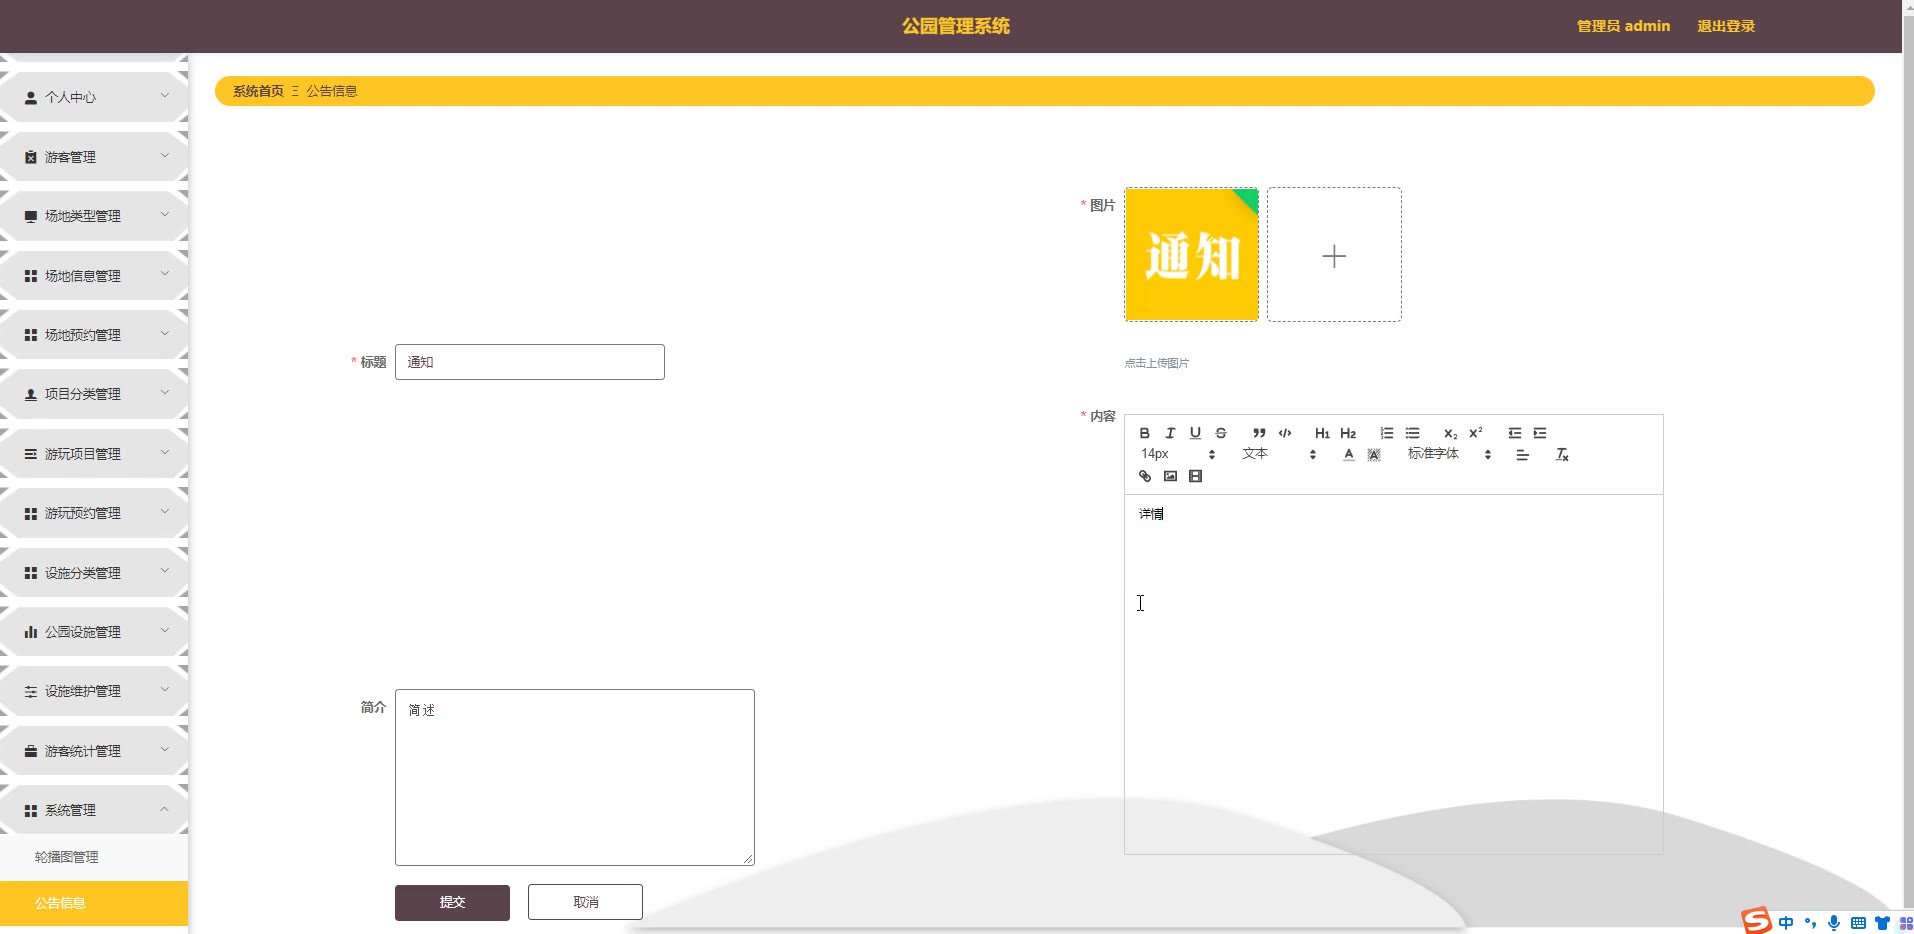Expand the 设施分类管理 sidebar menu
The height and width of the screenshot is (934, 1914).
94,573
